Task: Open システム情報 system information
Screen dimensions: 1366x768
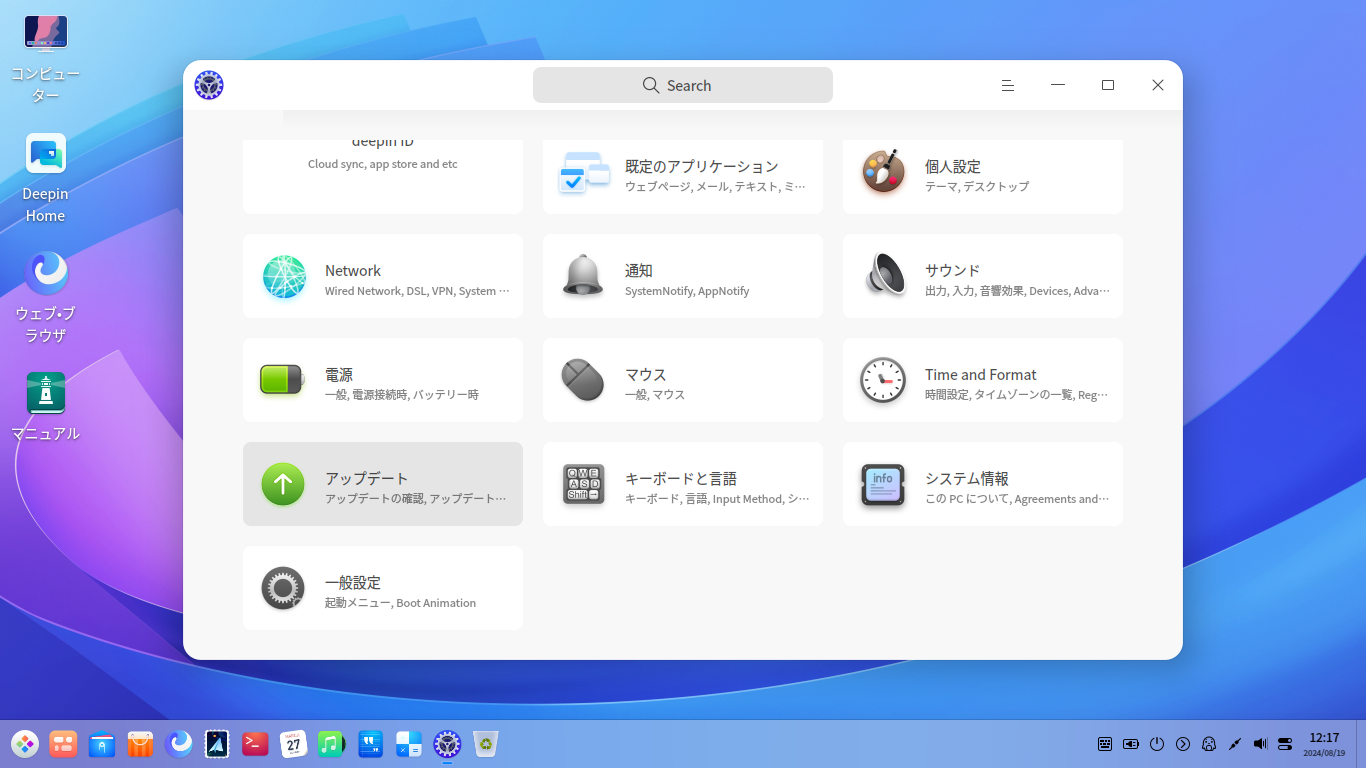Action: [982, 485]
